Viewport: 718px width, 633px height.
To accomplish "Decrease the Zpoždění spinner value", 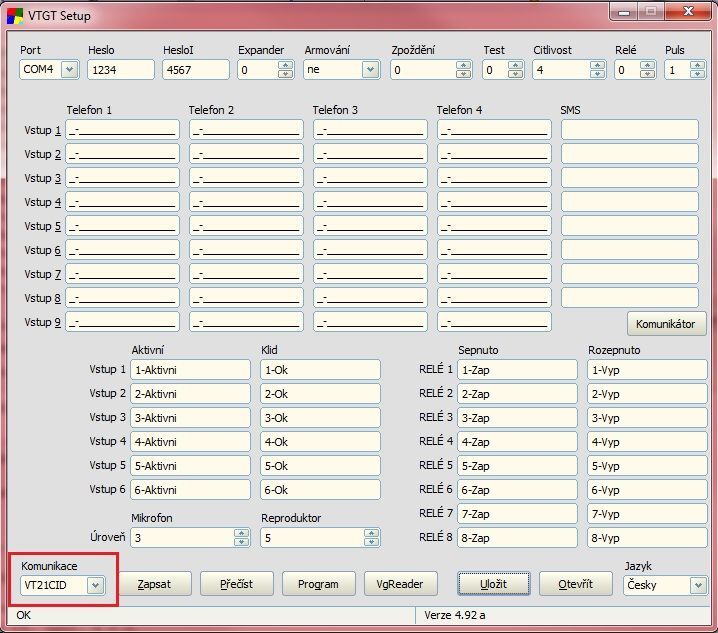I will (462, 74).
